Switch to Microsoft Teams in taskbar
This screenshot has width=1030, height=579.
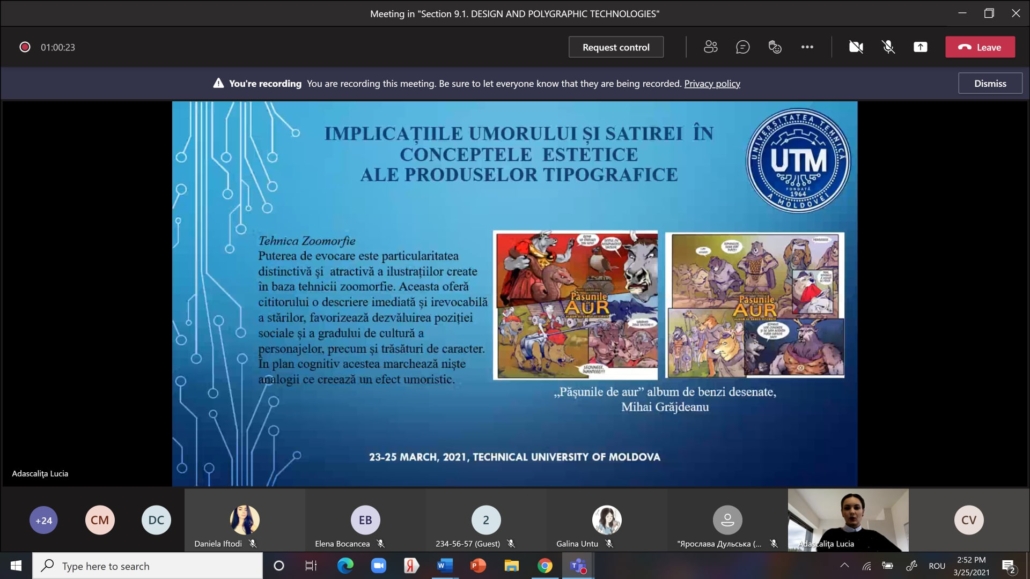[578, 565]
